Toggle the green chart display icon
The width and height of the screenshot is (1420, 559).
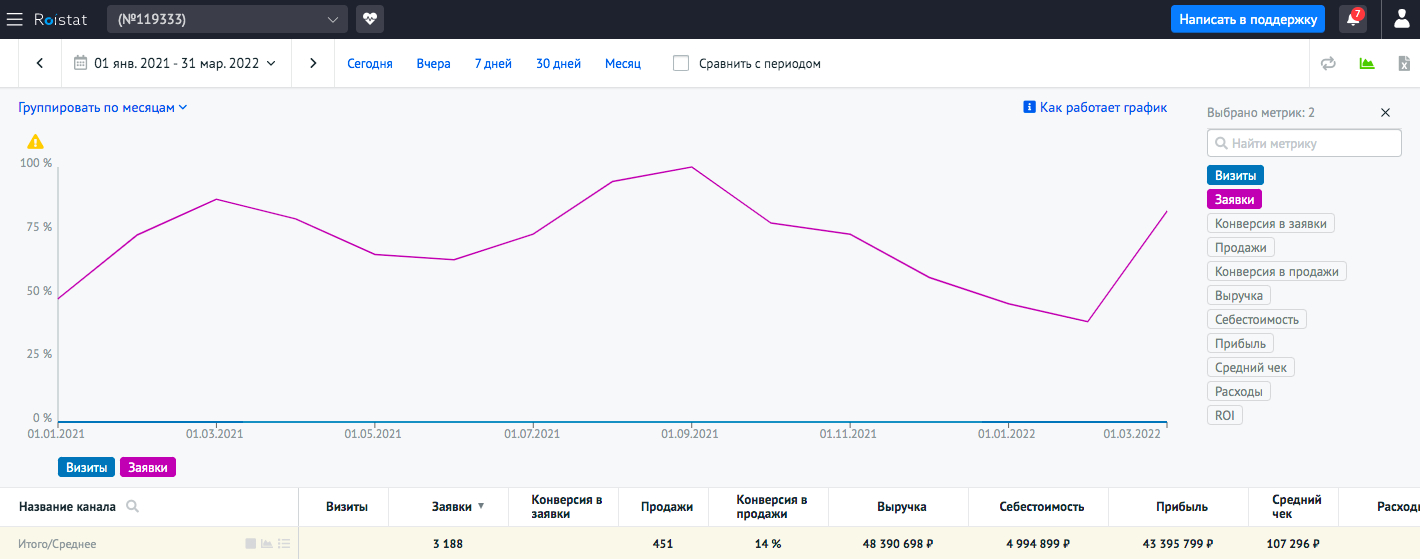1366,63
